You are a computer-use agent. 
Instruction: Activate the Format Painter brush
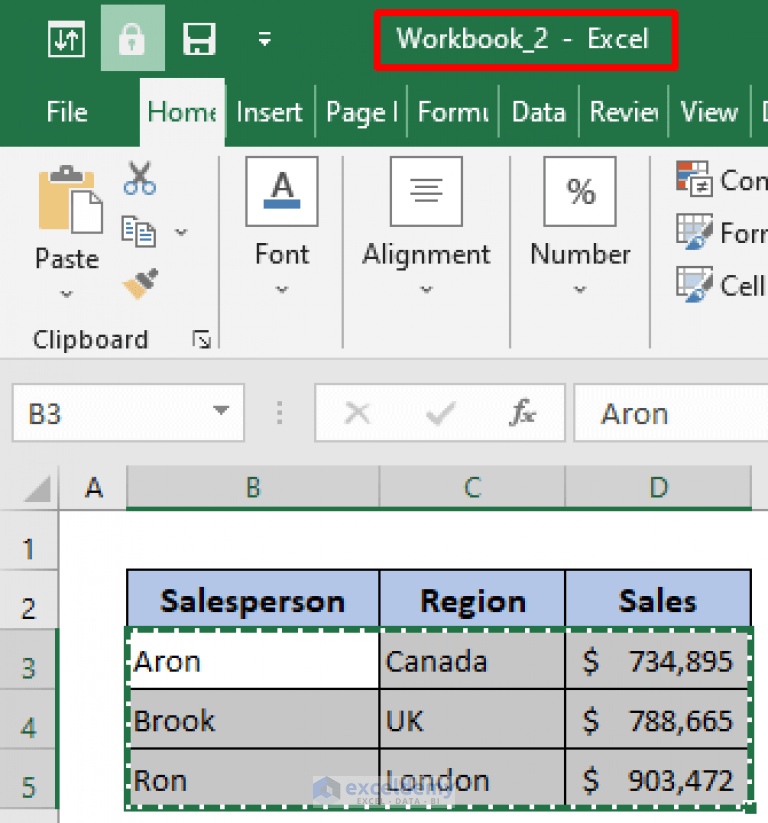tap(139, 283)
